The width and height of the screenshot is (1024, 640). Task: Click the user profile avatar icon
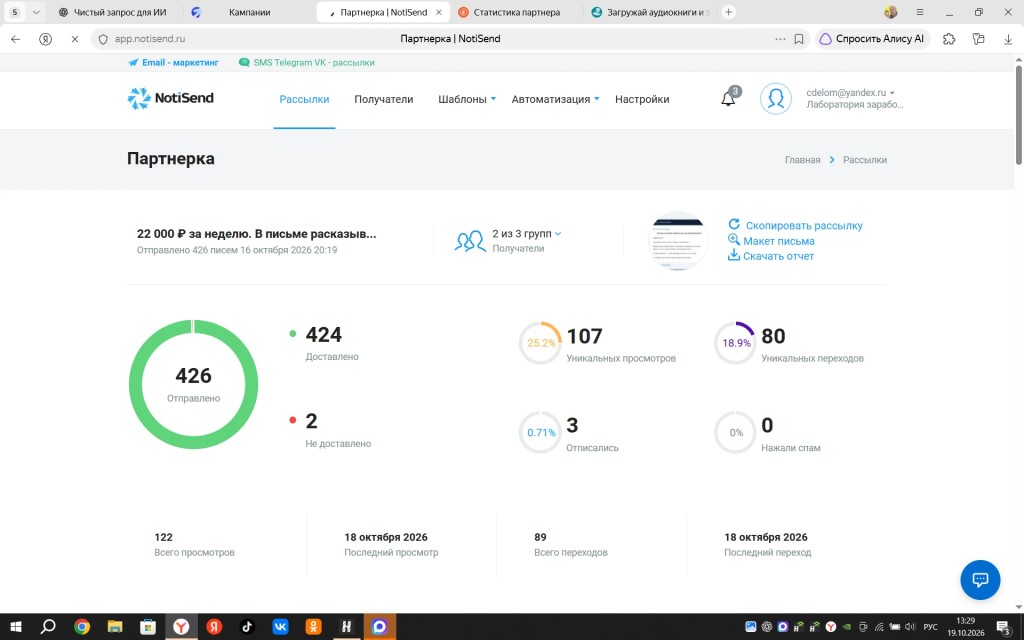[776, 99]
